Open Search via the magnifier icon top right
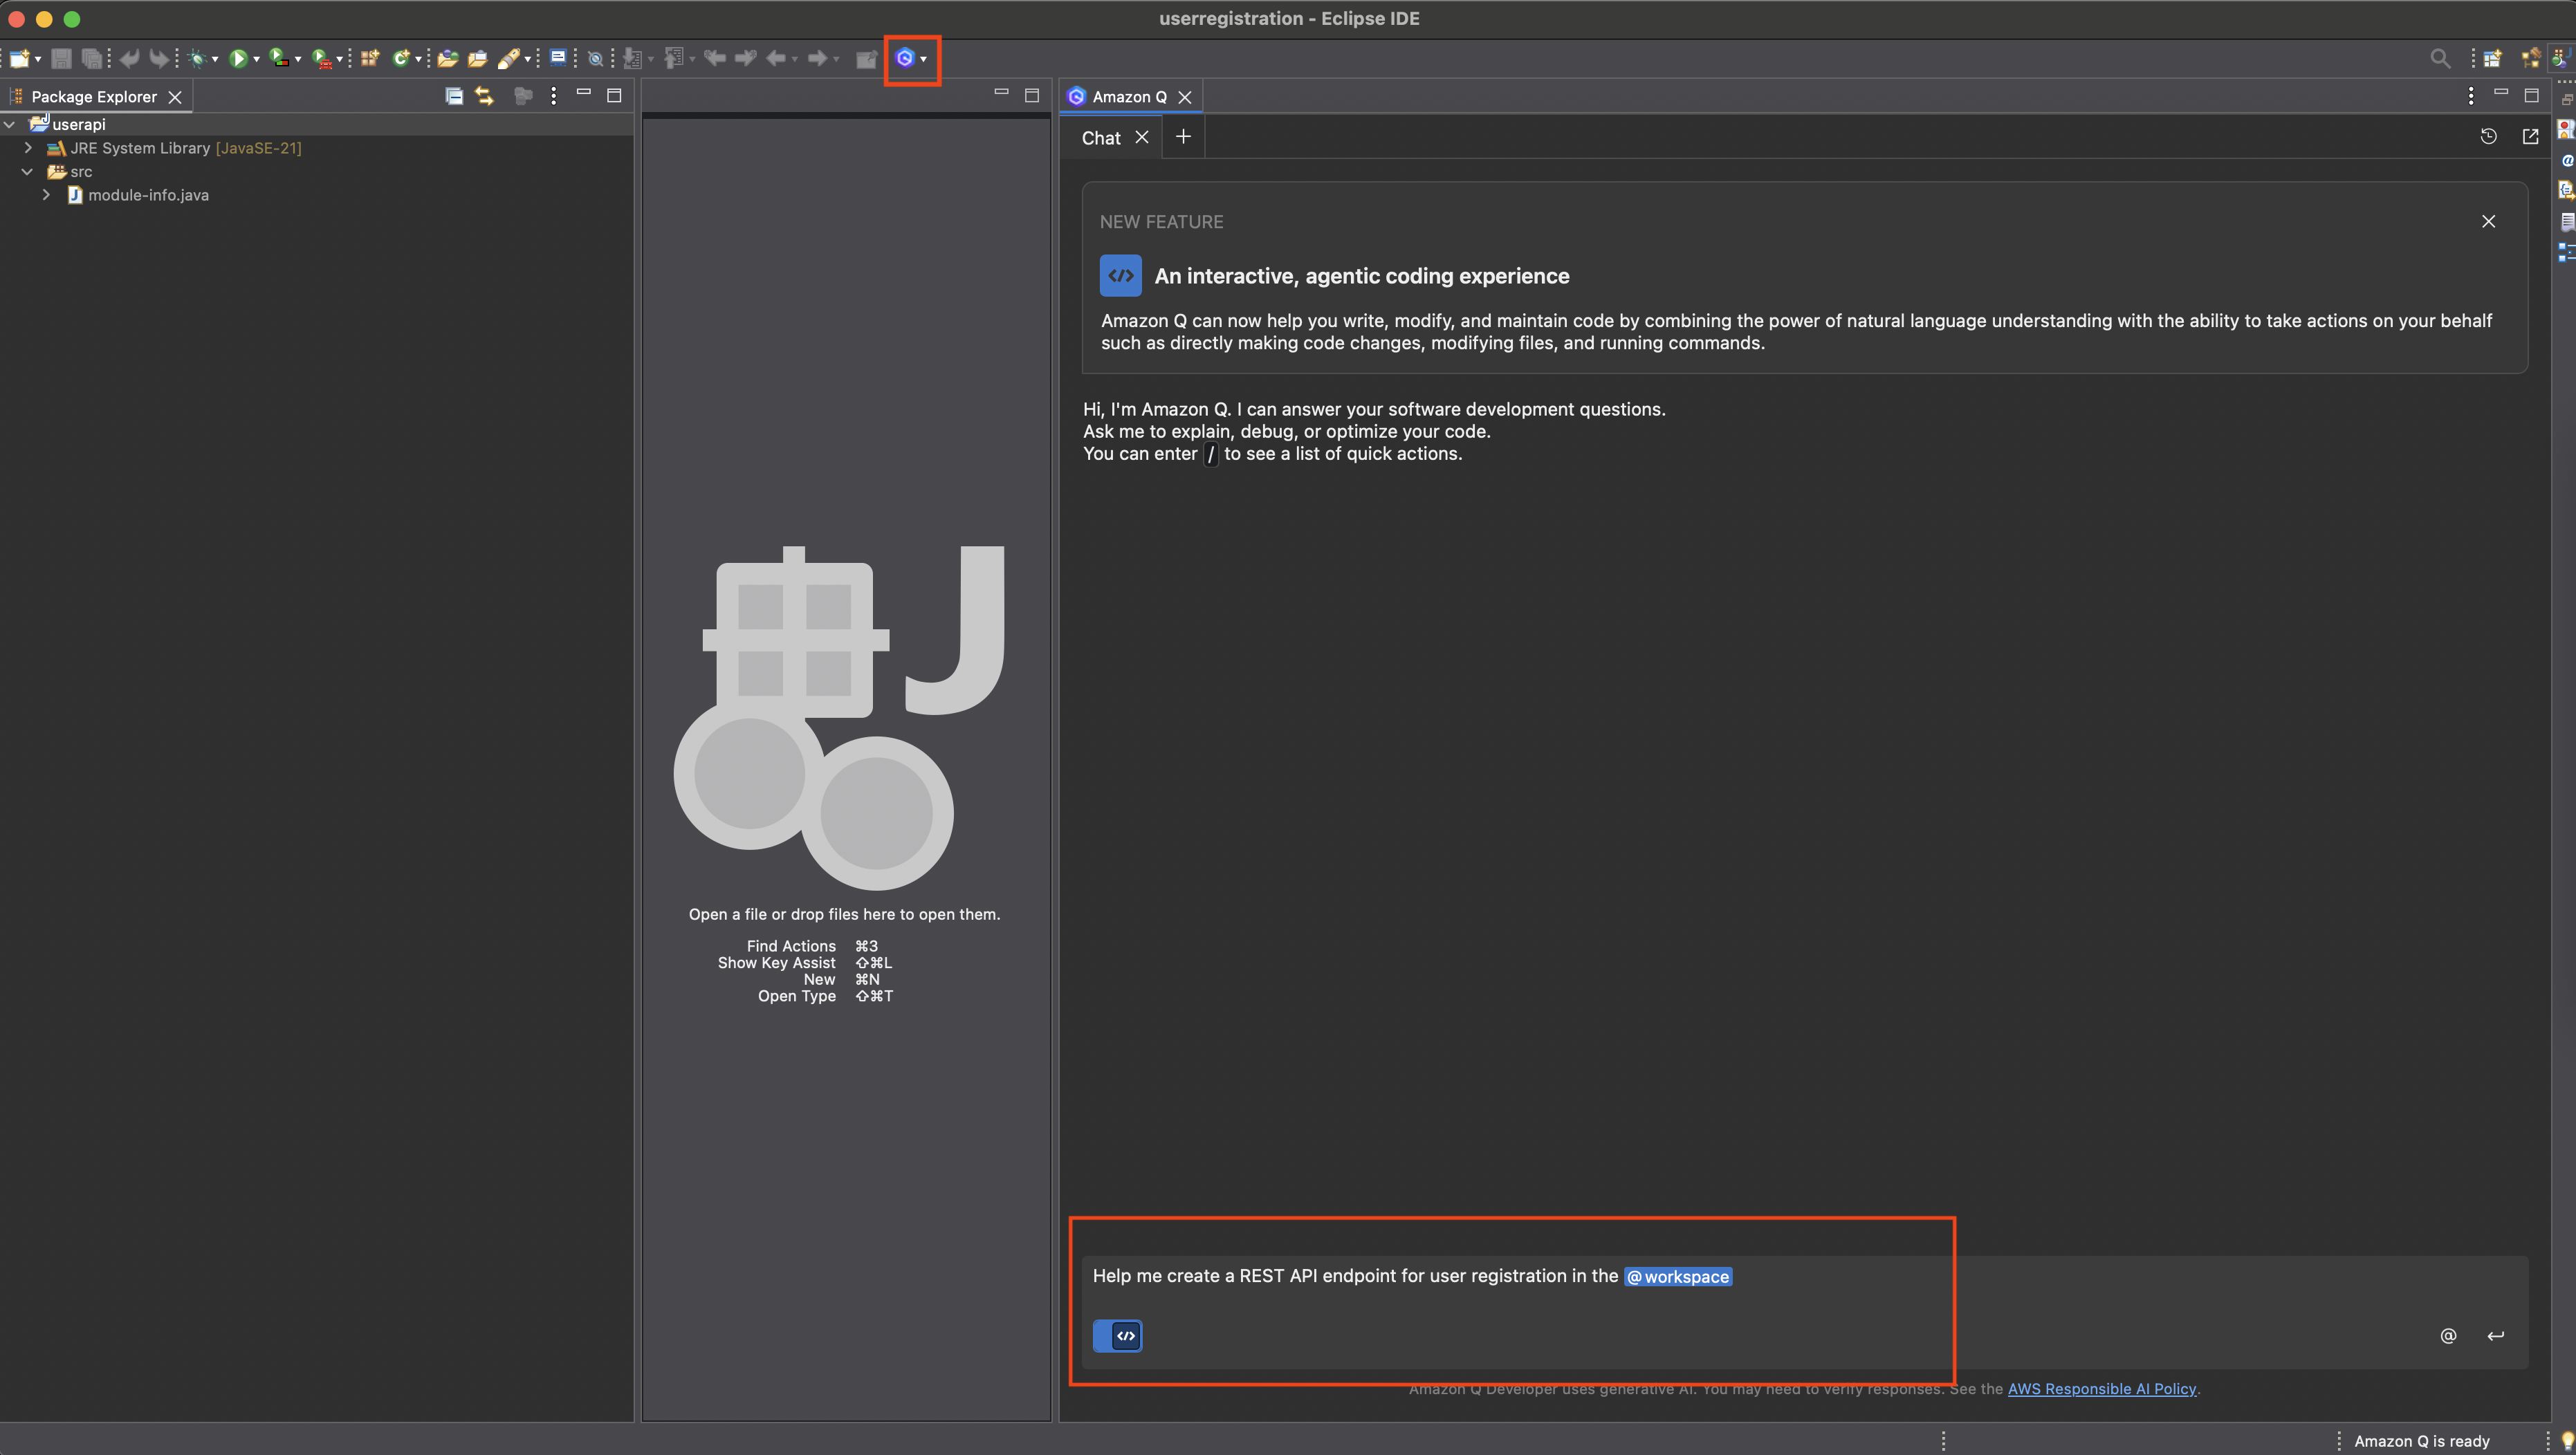The height and width of the screenshot is (1455, 2576). pyautogui.click(x=2440, y=58)
